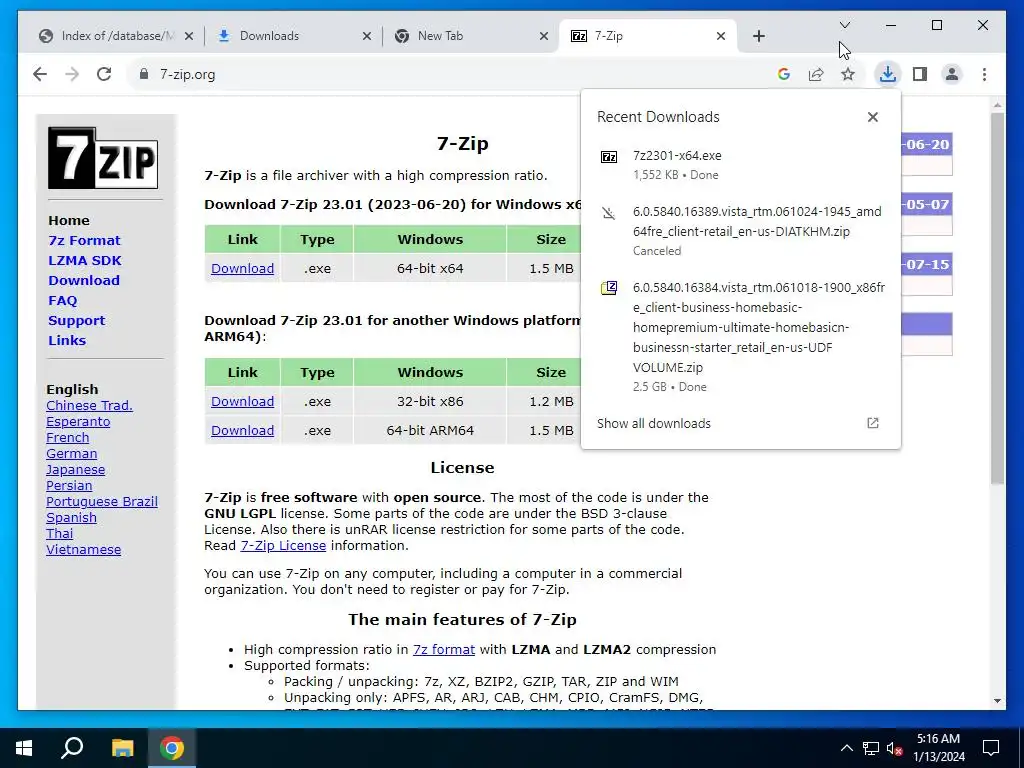Open the Chrome profile avatar menu
The height and width of the screenshot is (768, 1024).
click(952, 74)
